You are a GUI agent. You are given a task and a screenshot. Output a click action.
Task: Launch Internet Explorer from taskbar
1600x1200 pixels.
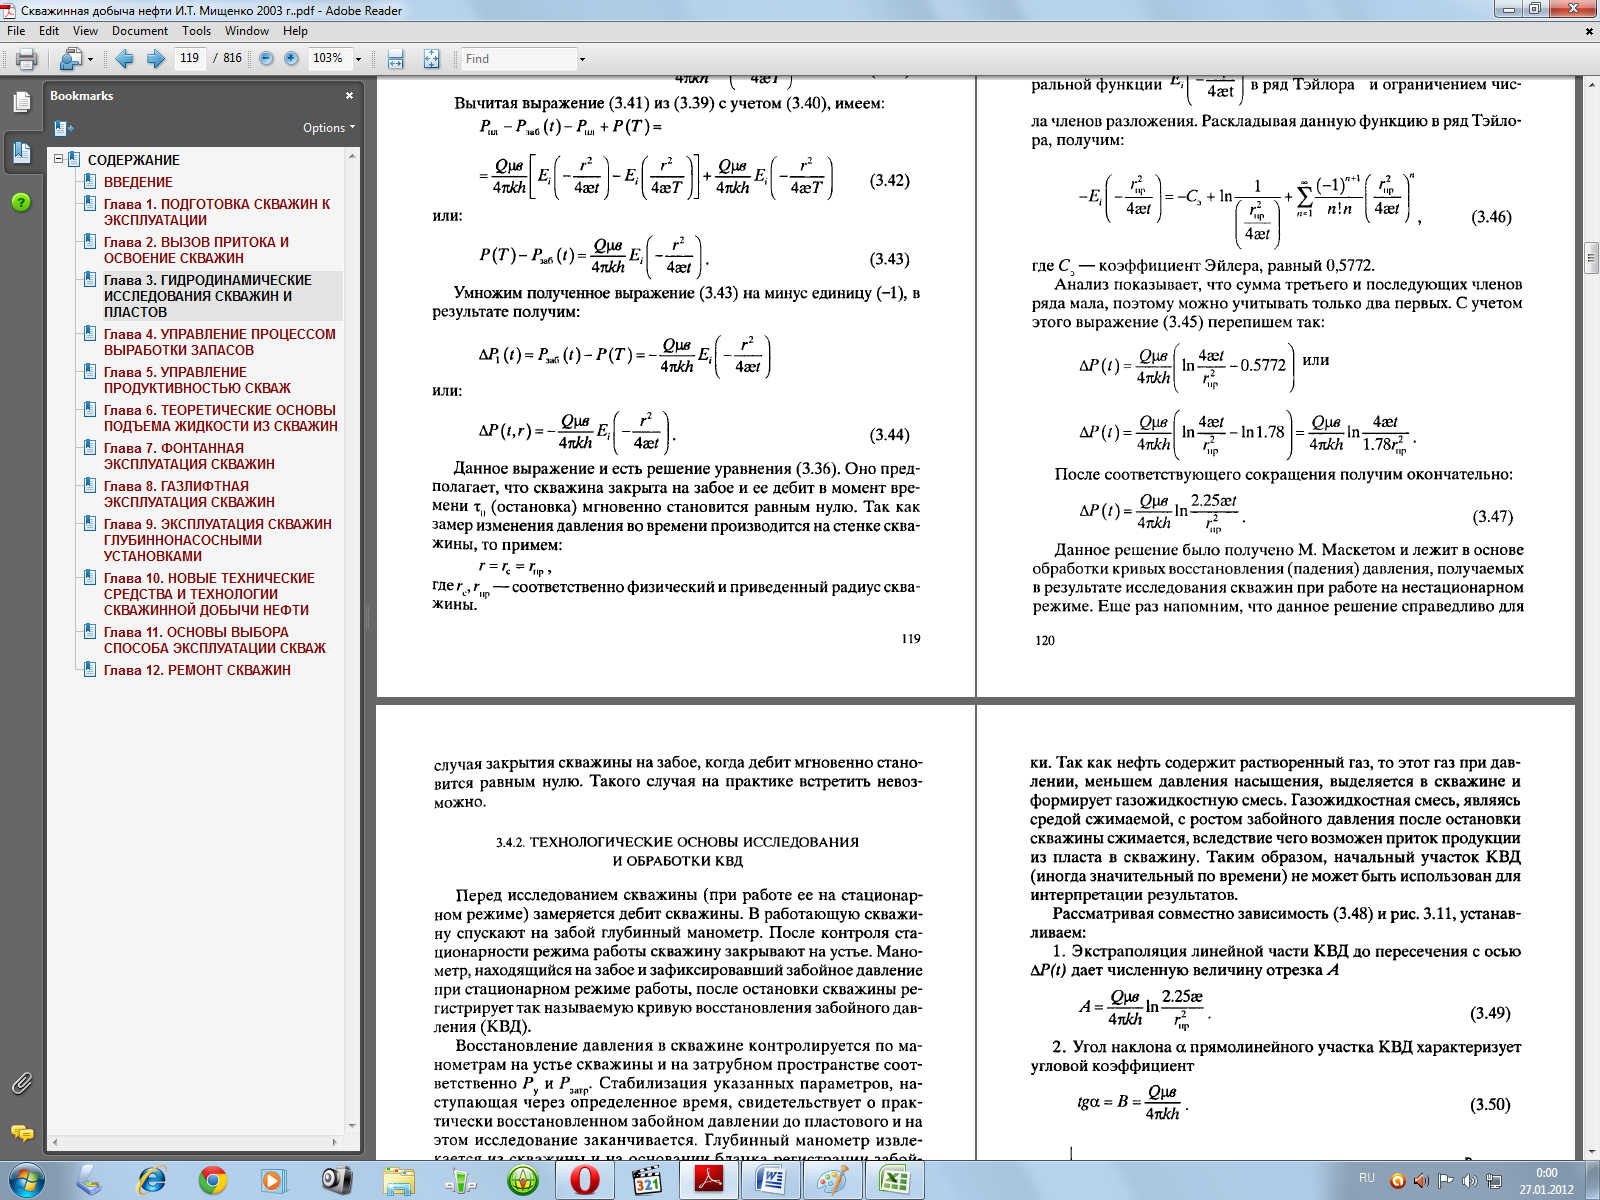[152, 1181]
